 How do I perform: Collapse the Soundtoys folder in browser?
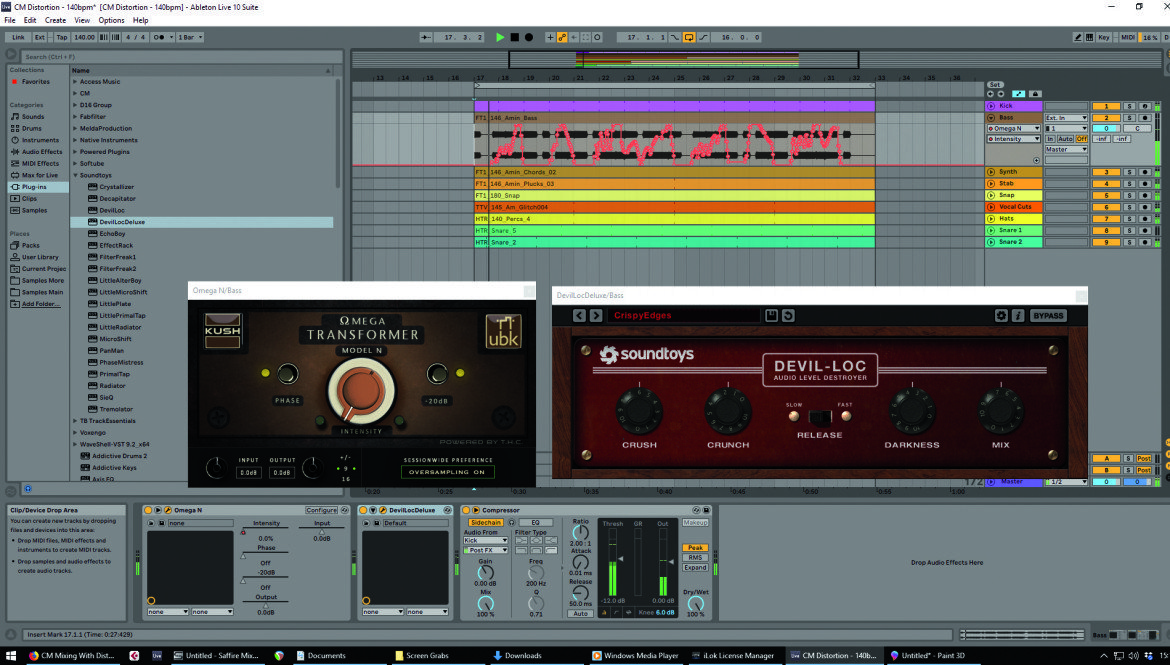pos(75,175)
